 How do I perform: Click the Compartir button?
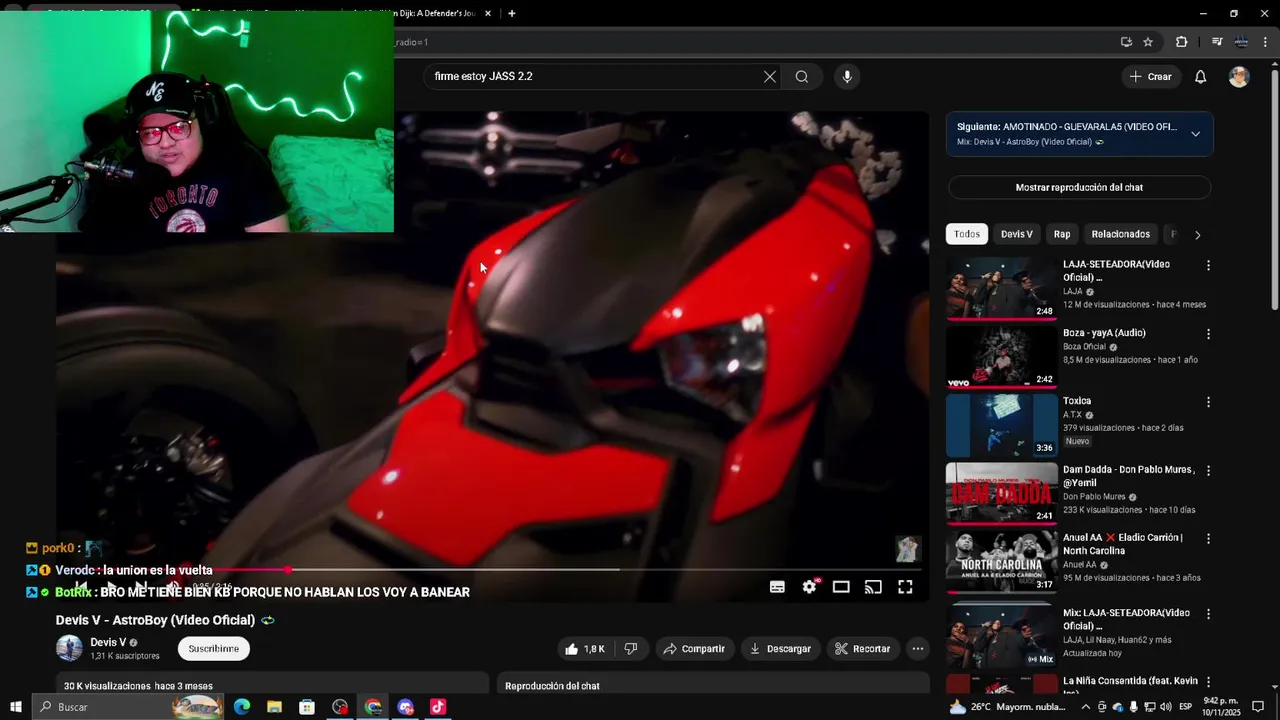coord(693,649)
